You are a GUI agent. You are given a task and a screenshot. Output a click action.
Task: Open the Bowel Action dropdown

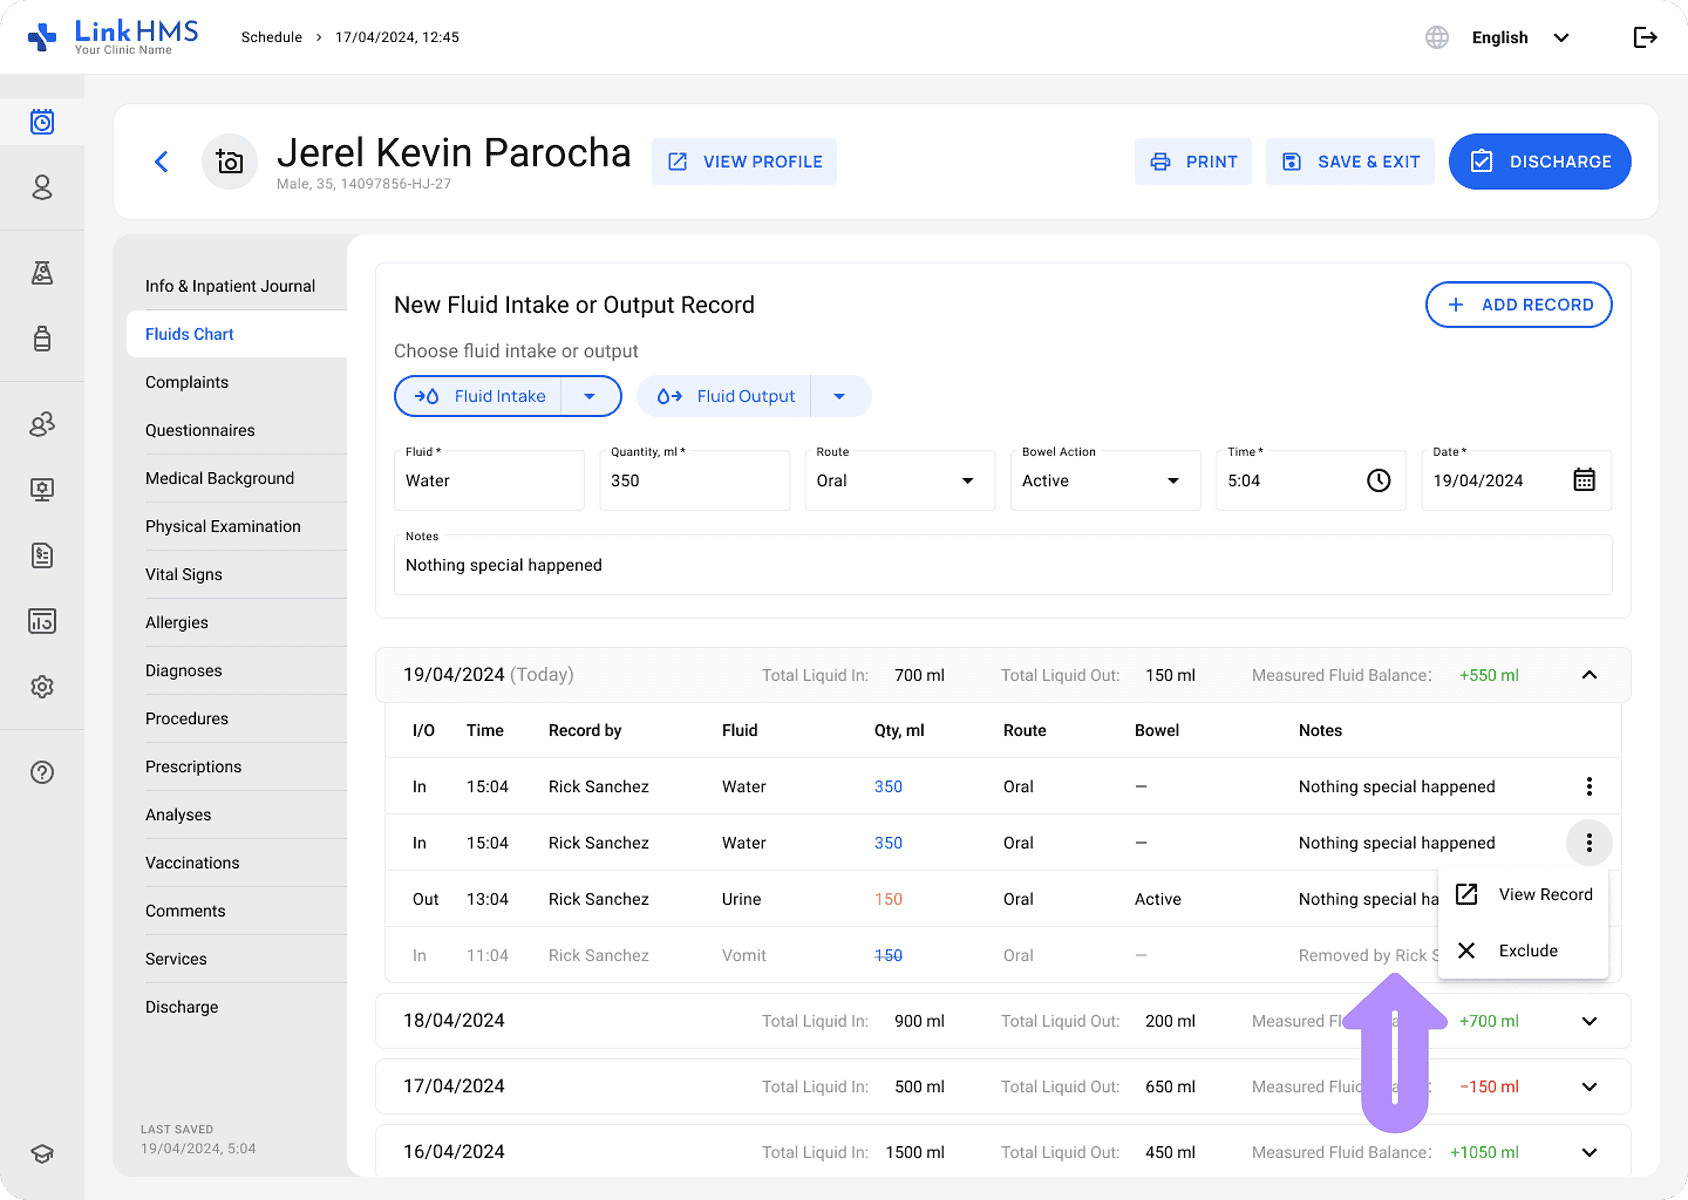point(1104,481)
